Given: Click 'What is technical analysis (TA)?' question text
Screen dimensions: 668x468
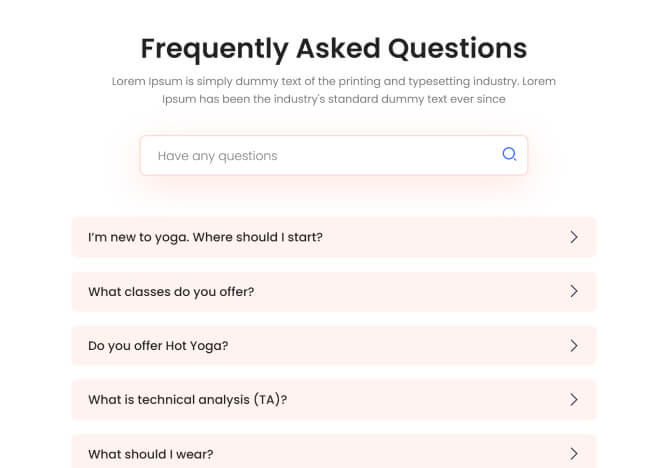Looking at the screenshot, I should point(188,400).
